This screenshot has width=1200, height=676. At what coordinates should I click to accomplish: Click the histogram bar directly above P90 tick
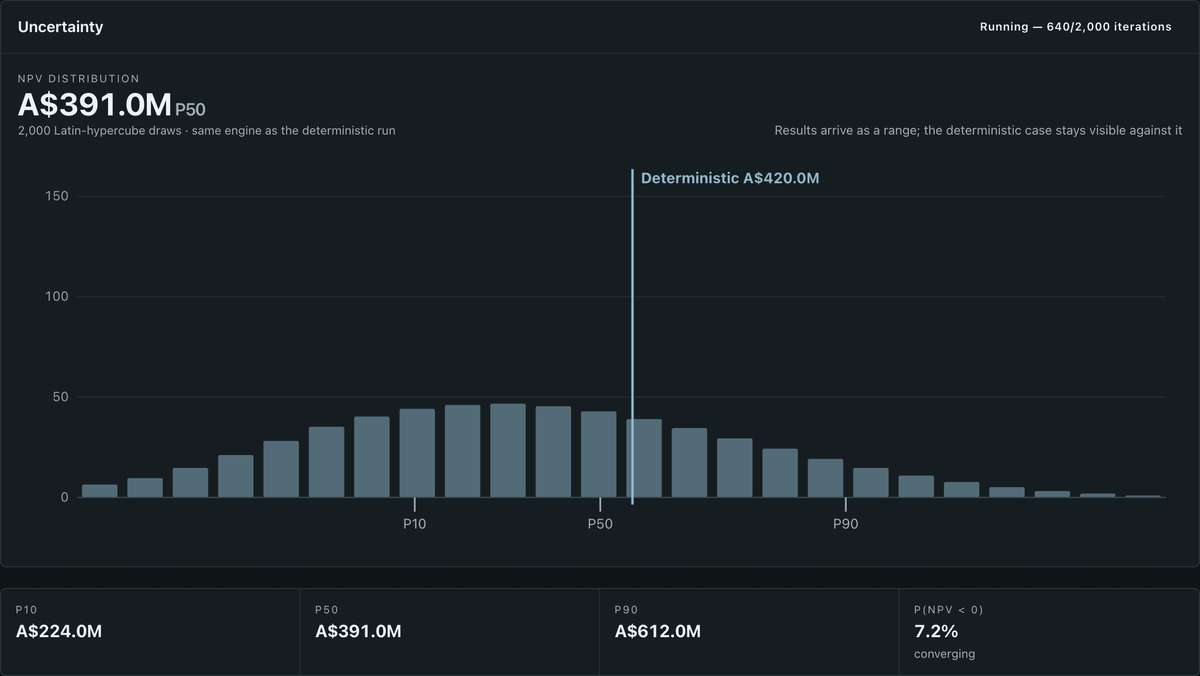coord(826,478)
